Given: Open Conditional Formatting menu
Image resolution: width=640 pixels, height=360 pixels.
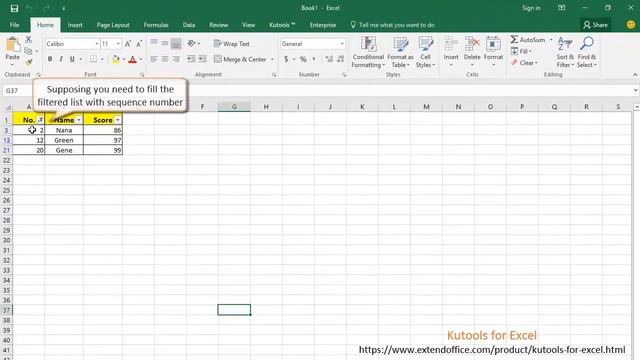Looking at the screenshot, I should point(368,52).
